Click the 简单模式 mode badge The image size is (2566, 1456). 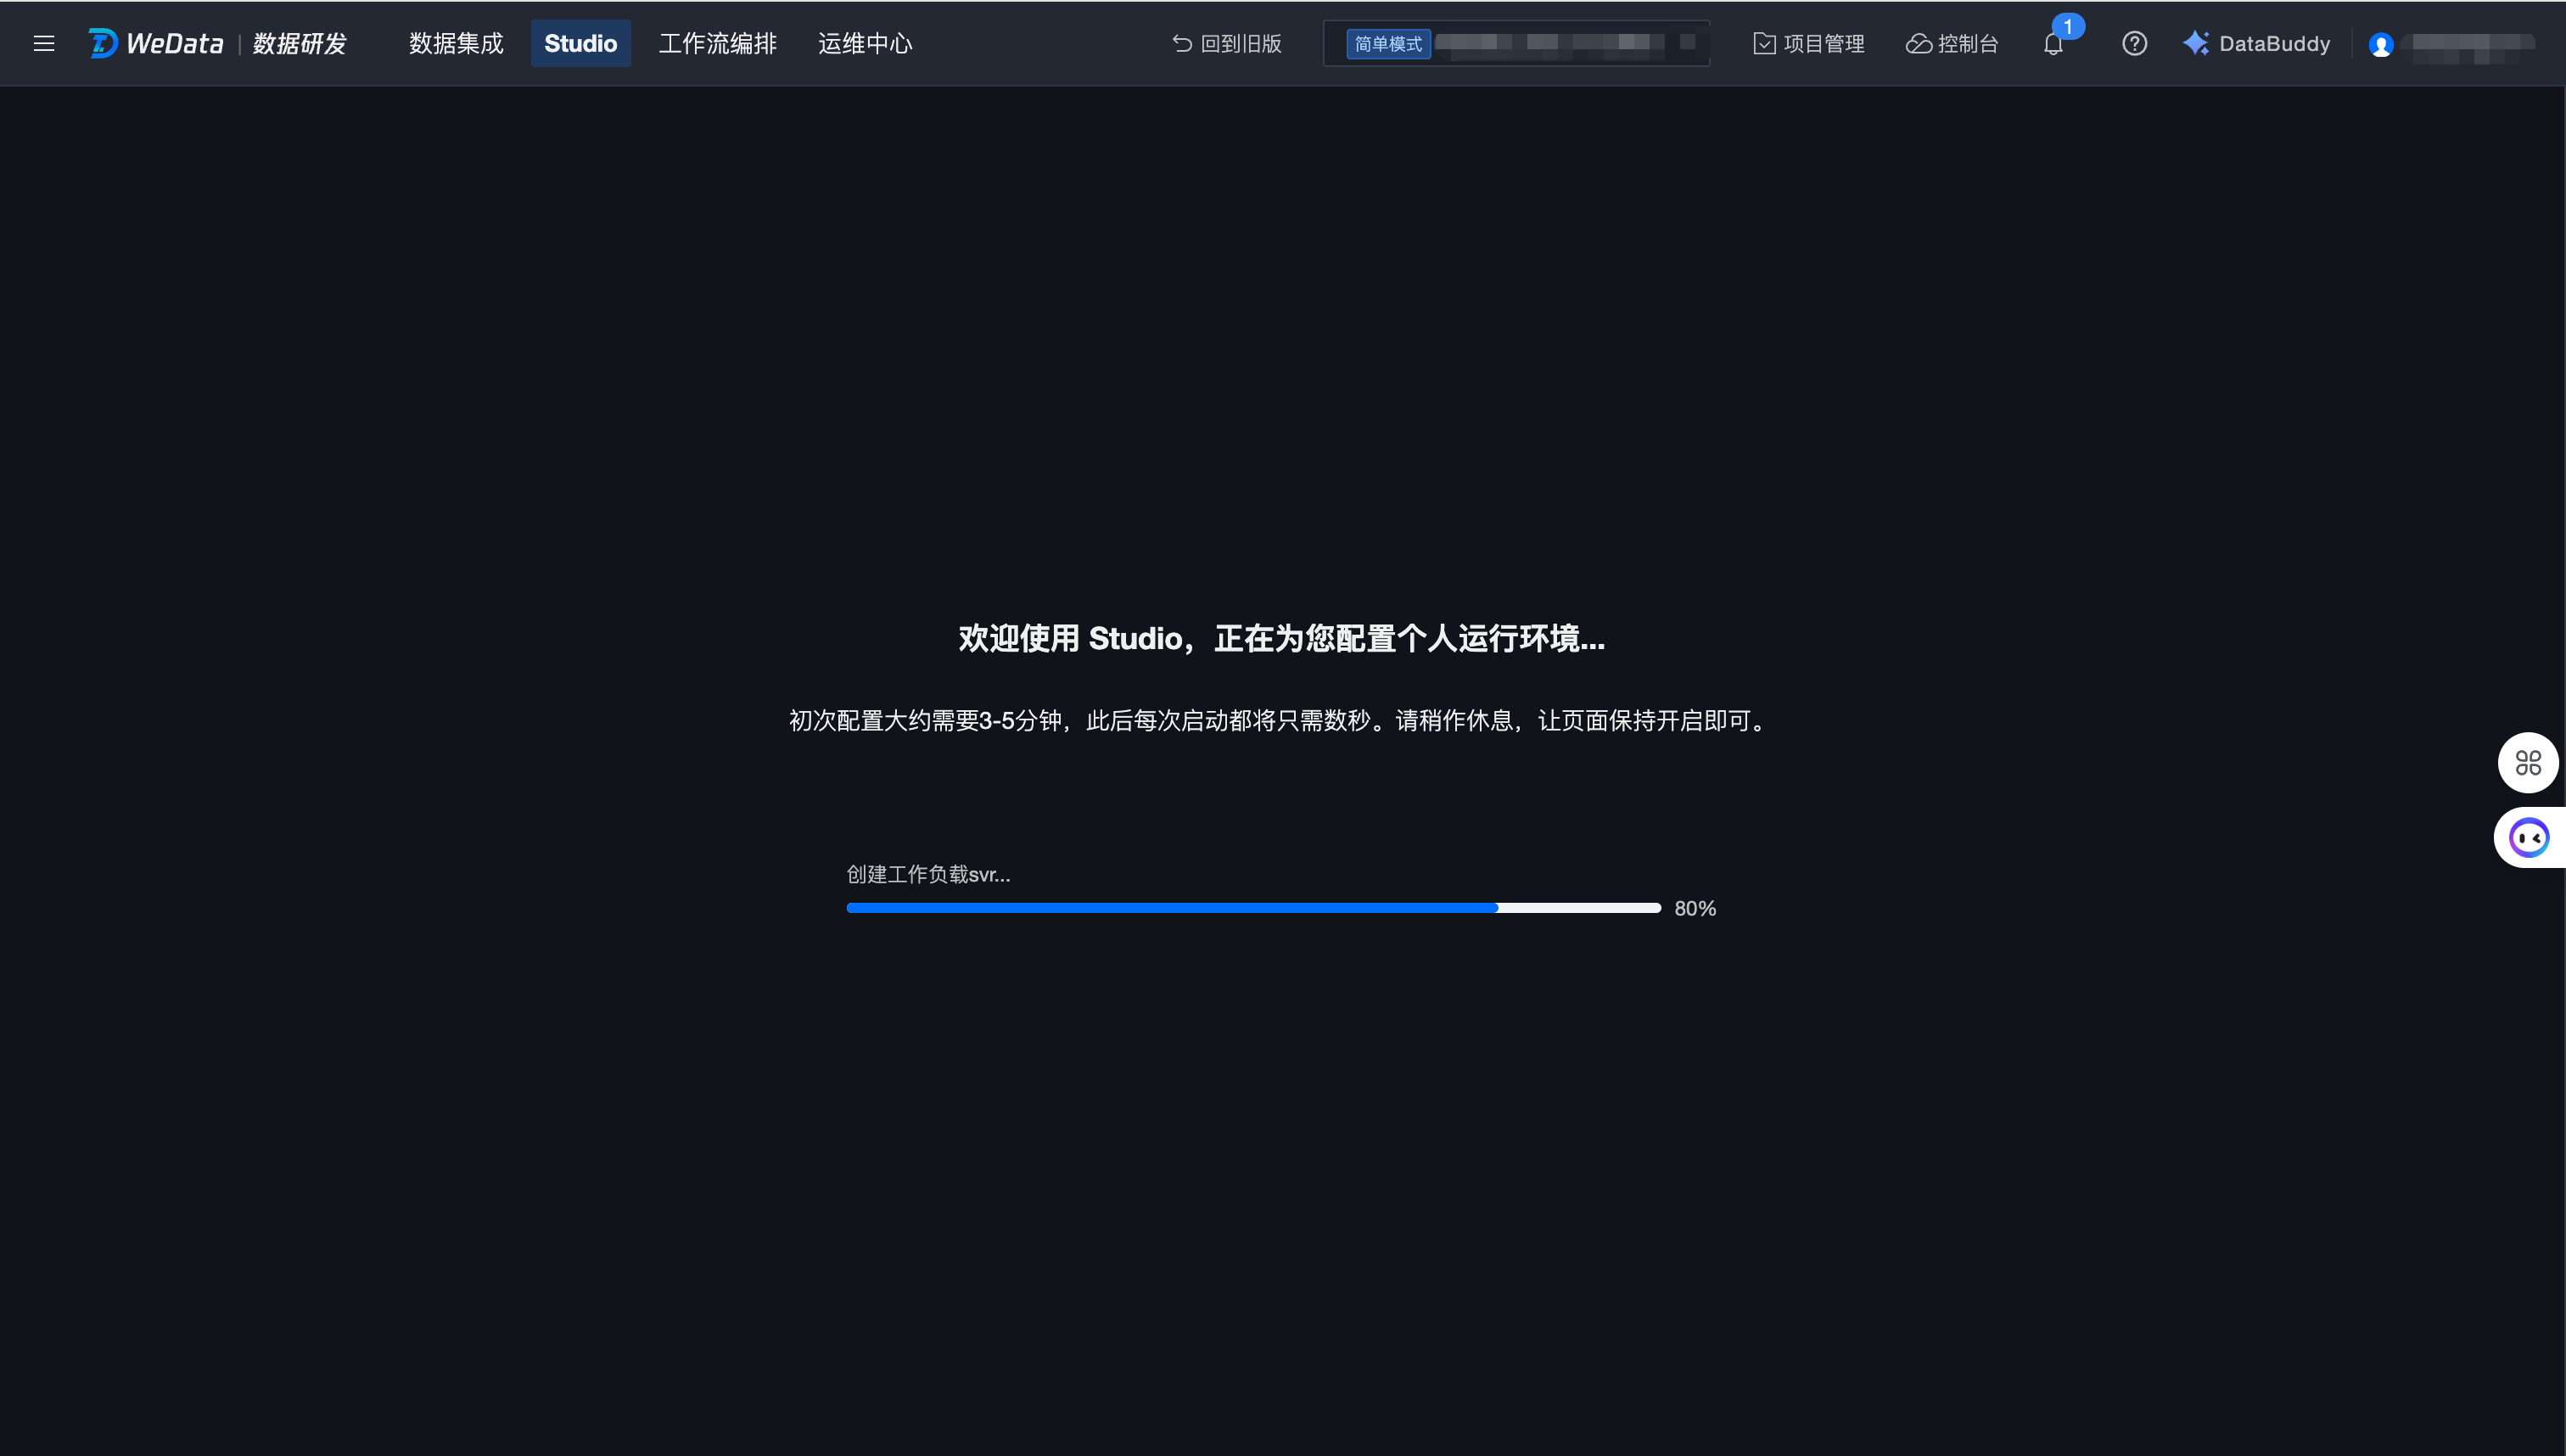point(1388,44)
